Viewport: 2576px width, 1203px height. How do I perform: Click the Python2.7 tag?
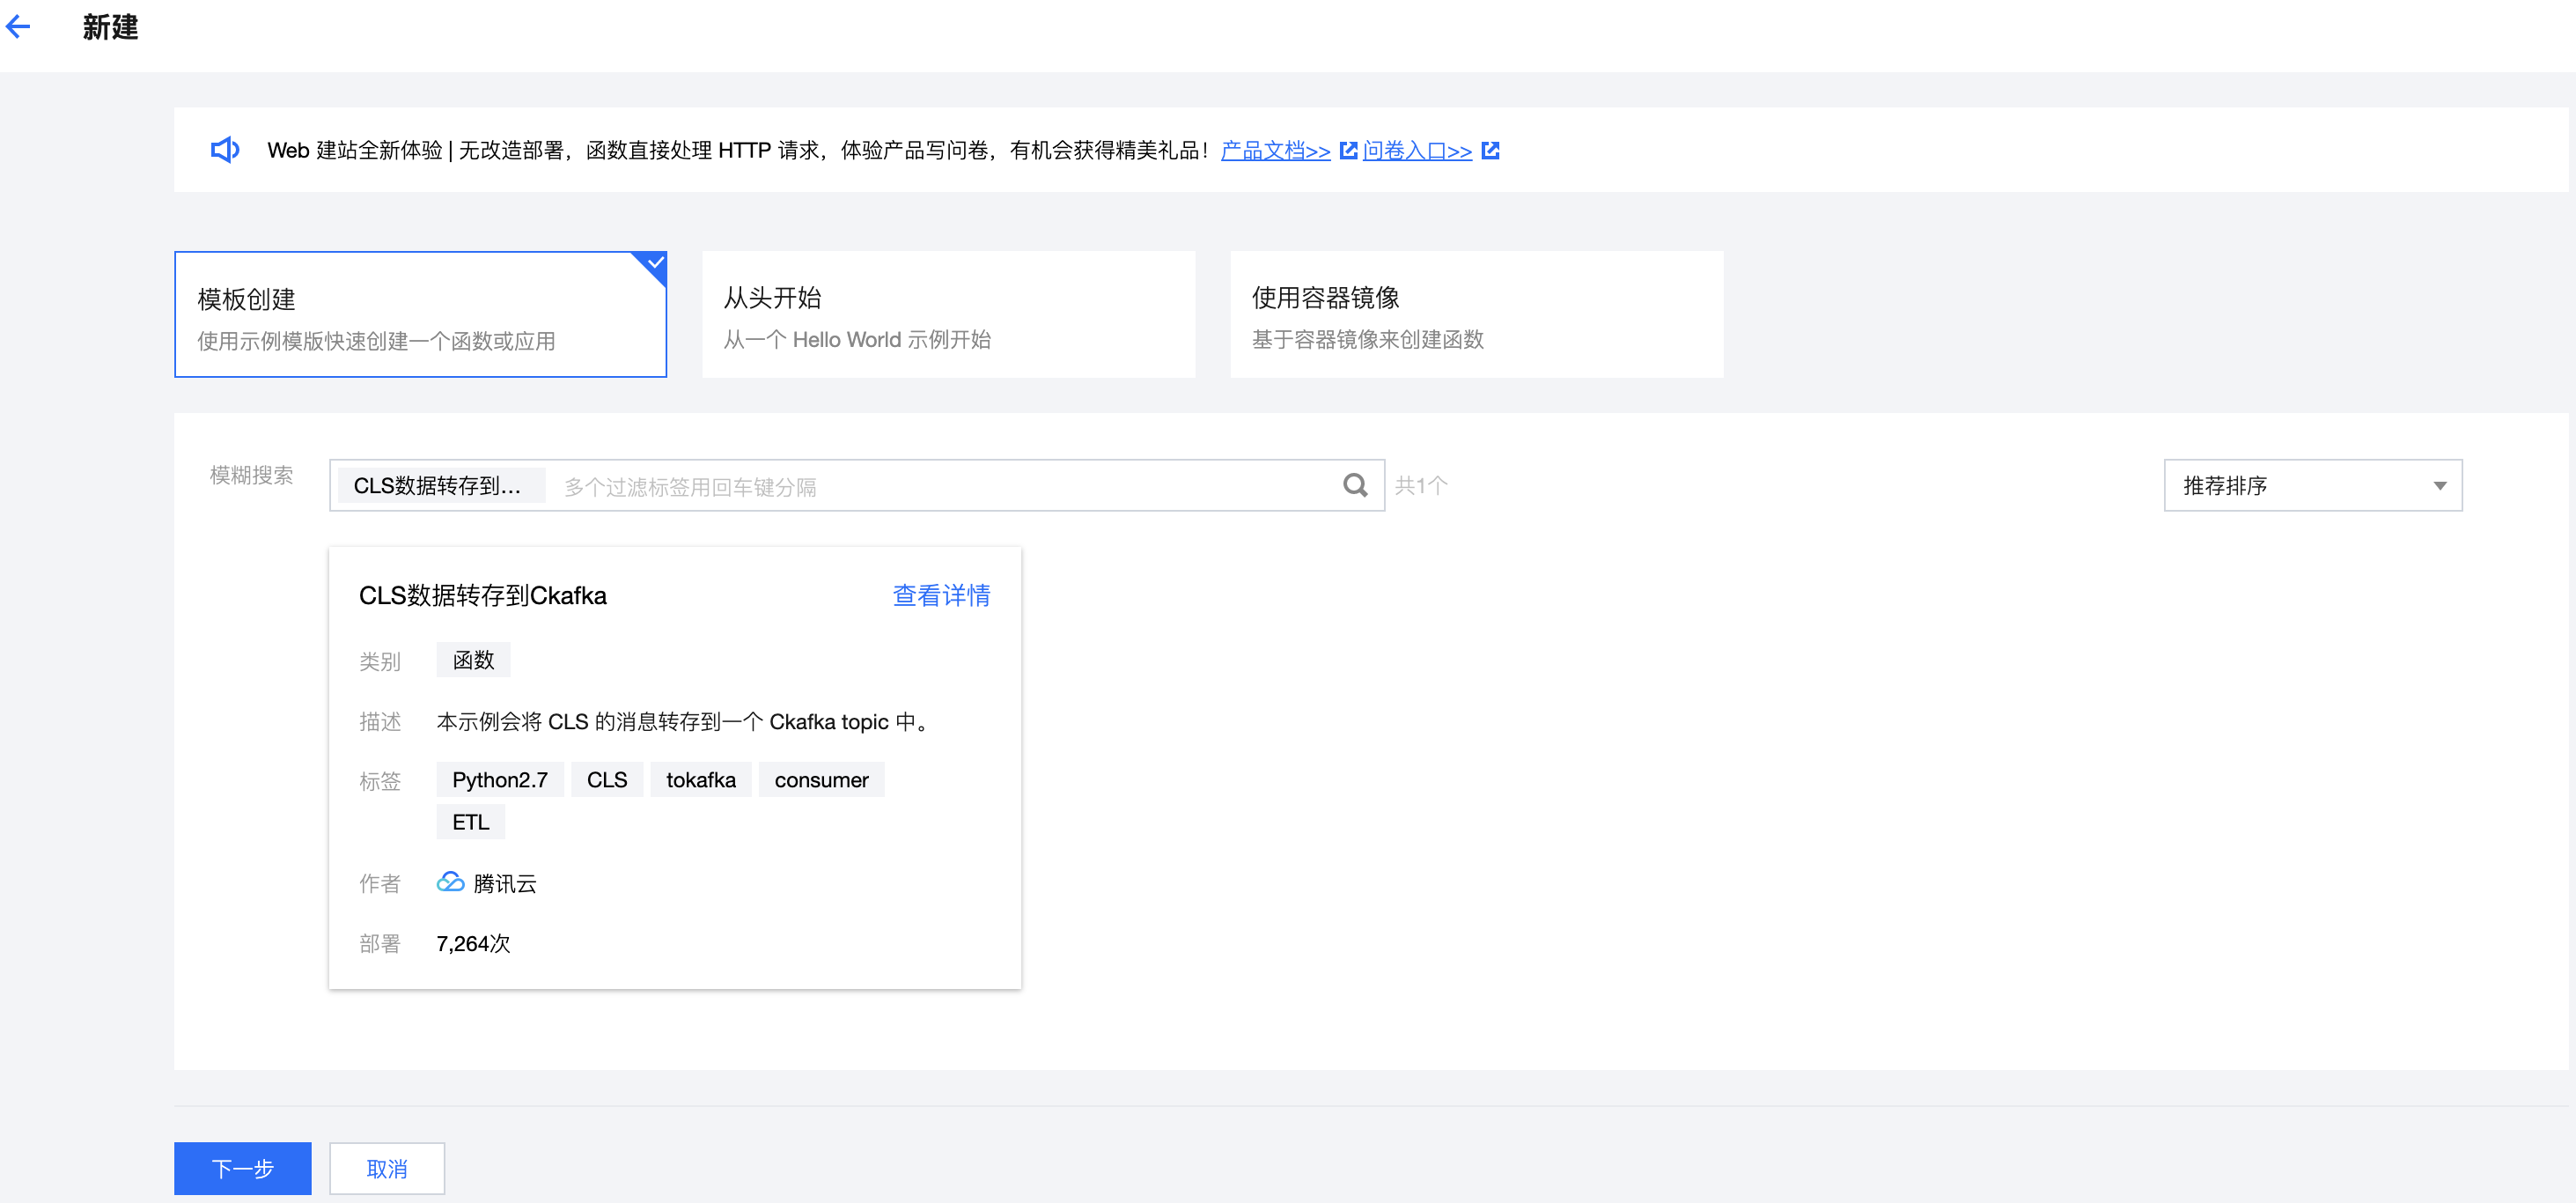pos(500,780)
